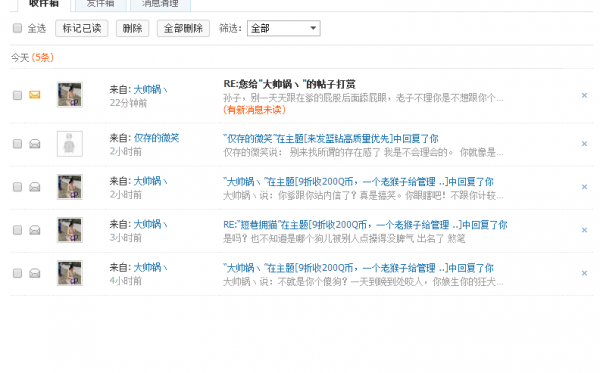
Task: Switch to the 发件箱 tab
Action: 101,4
